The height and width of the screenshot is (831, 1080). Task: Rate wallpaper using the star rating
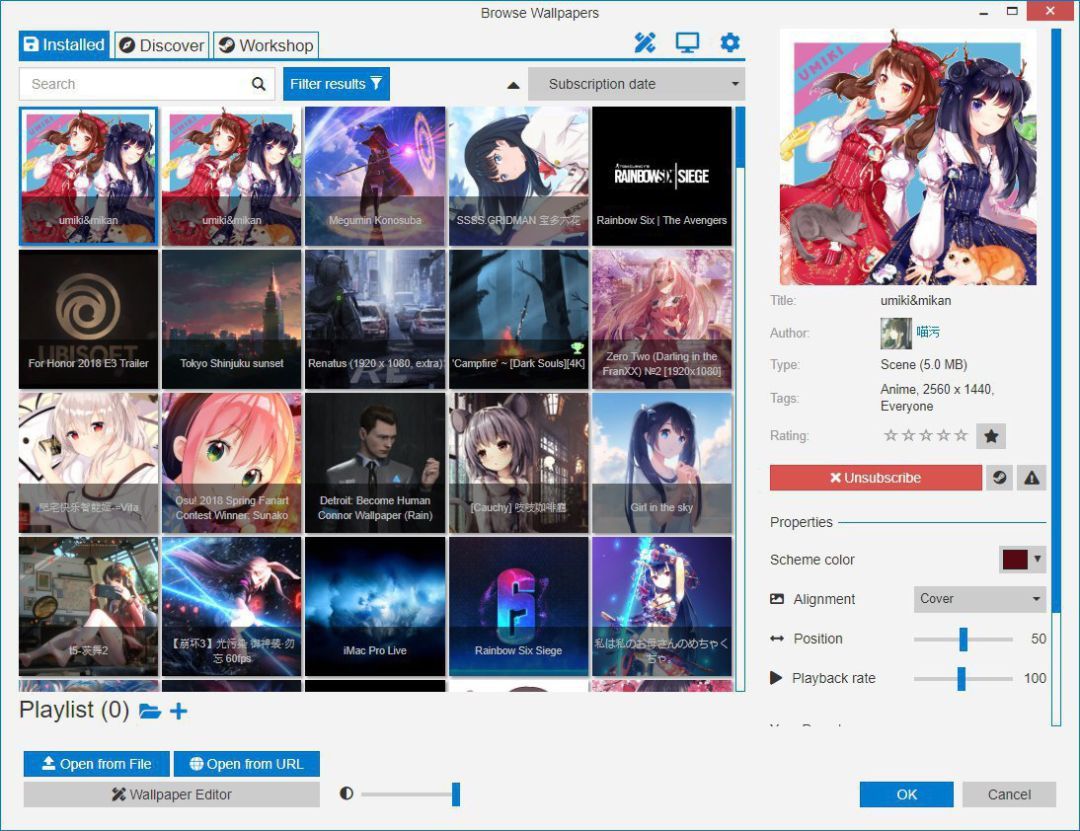926,435
